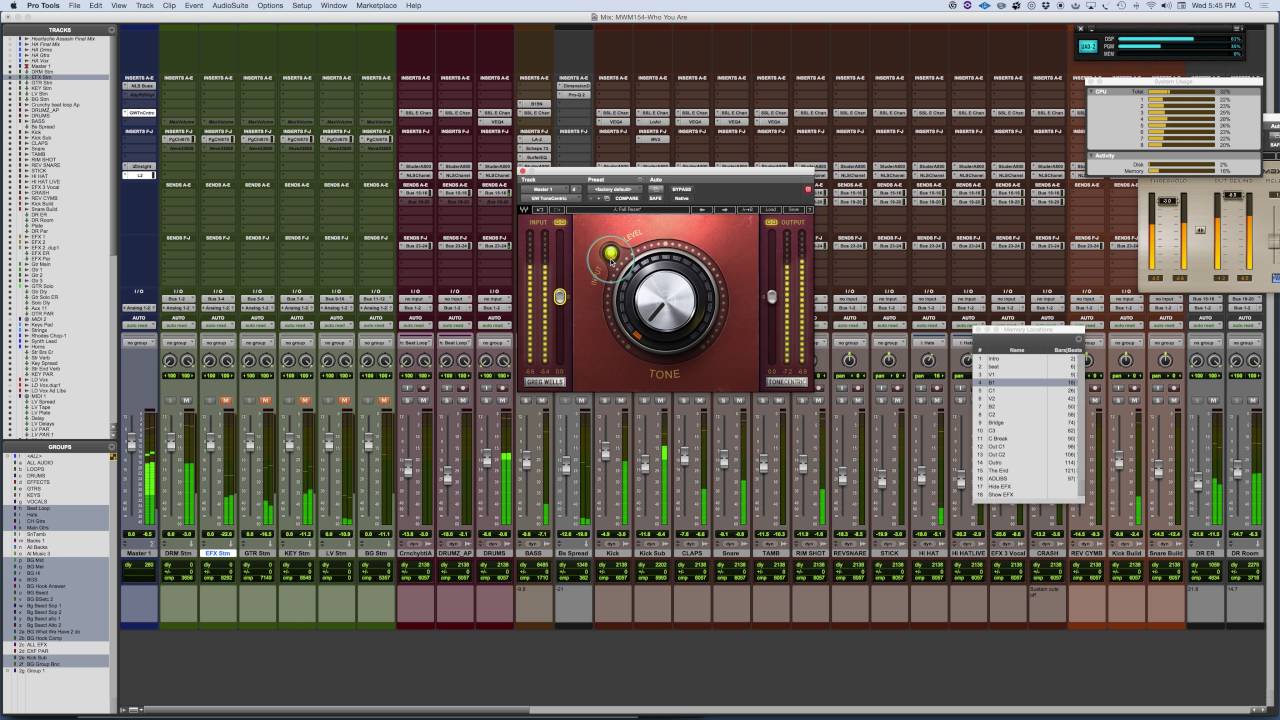This screenshot has height=720, width=1280.
Task: Open the group selector on DRM Stm
Action: pyautogui.click(x=178, y=343)
